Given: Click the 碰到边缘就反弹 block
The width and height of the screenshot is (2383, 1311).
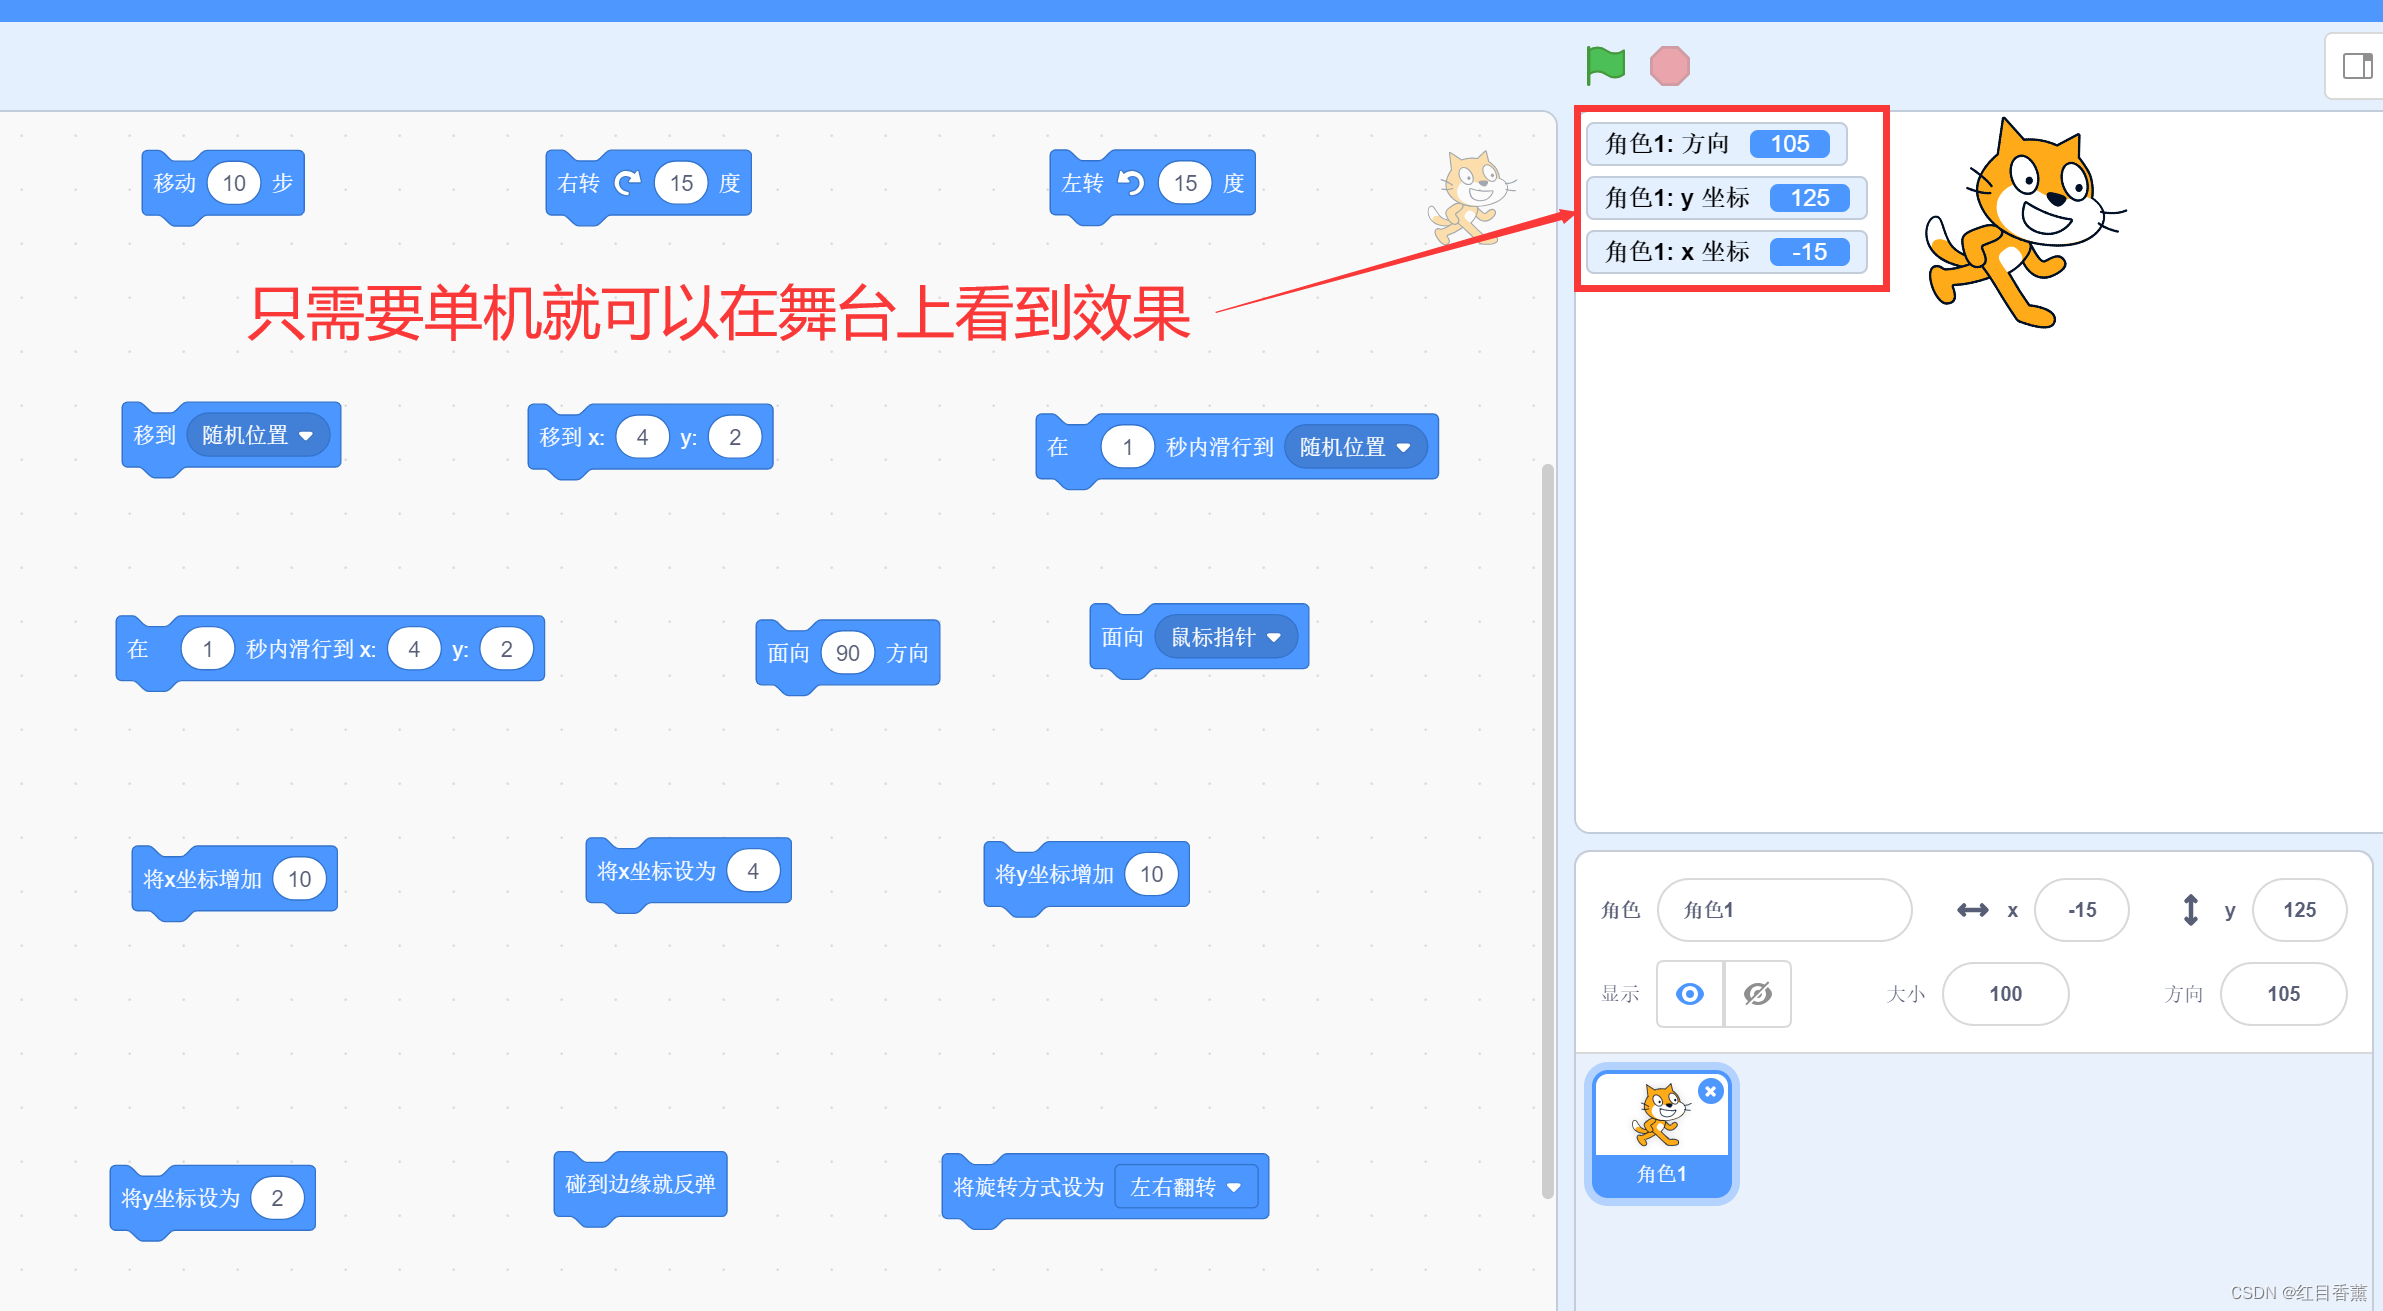Looking at the screenshot, I should (x=640, y=1185).
